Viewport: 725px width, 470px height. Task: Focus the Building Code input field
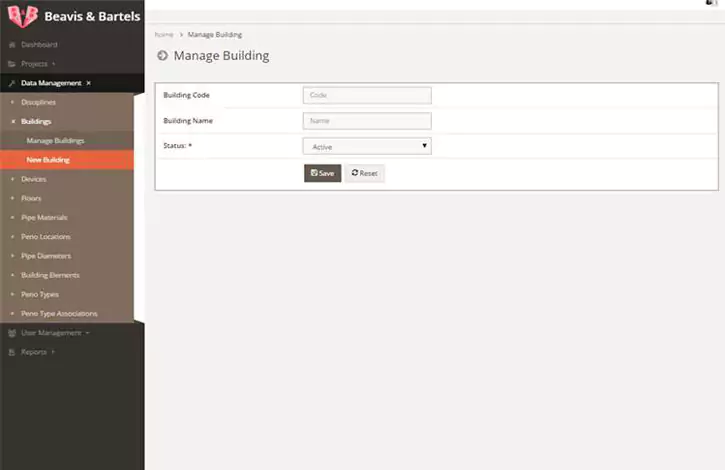366,95
